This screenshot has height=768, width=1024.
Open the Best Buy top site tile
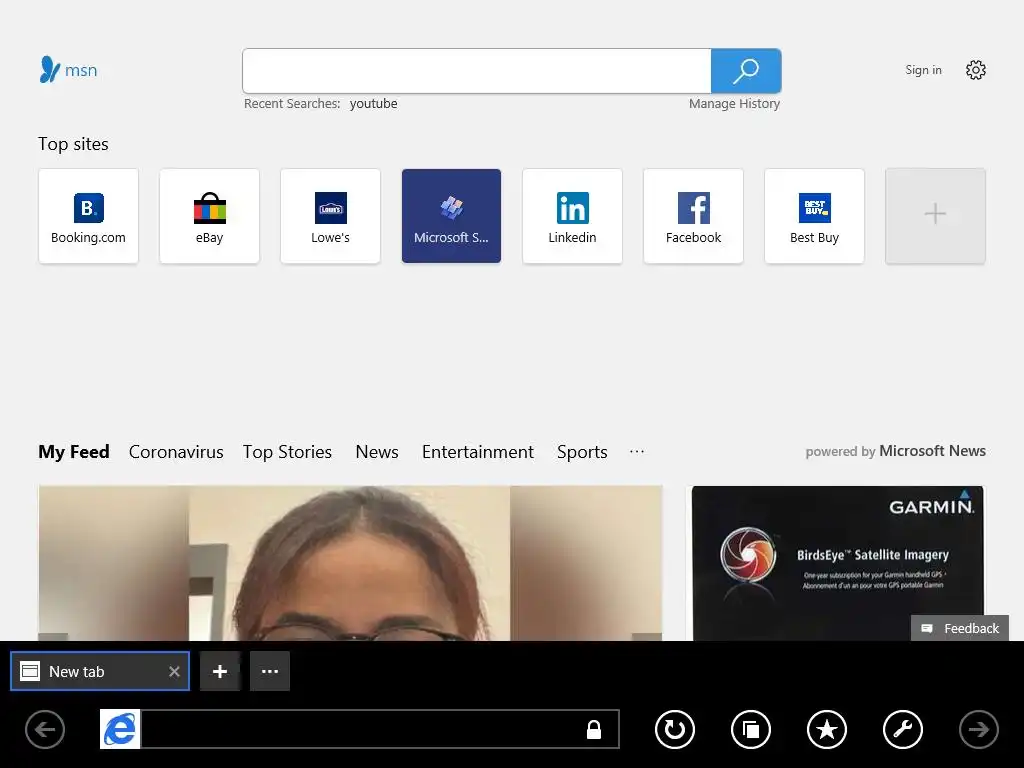[814, 216]
